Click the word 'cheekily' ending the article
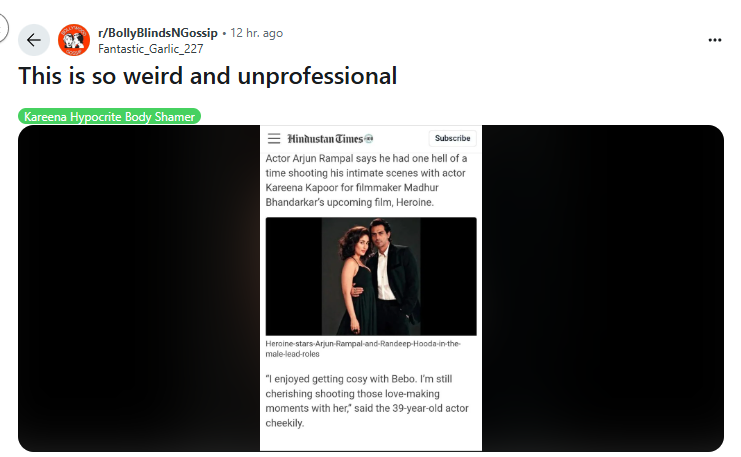Screen dimensions: 741x457 [284, 423]
